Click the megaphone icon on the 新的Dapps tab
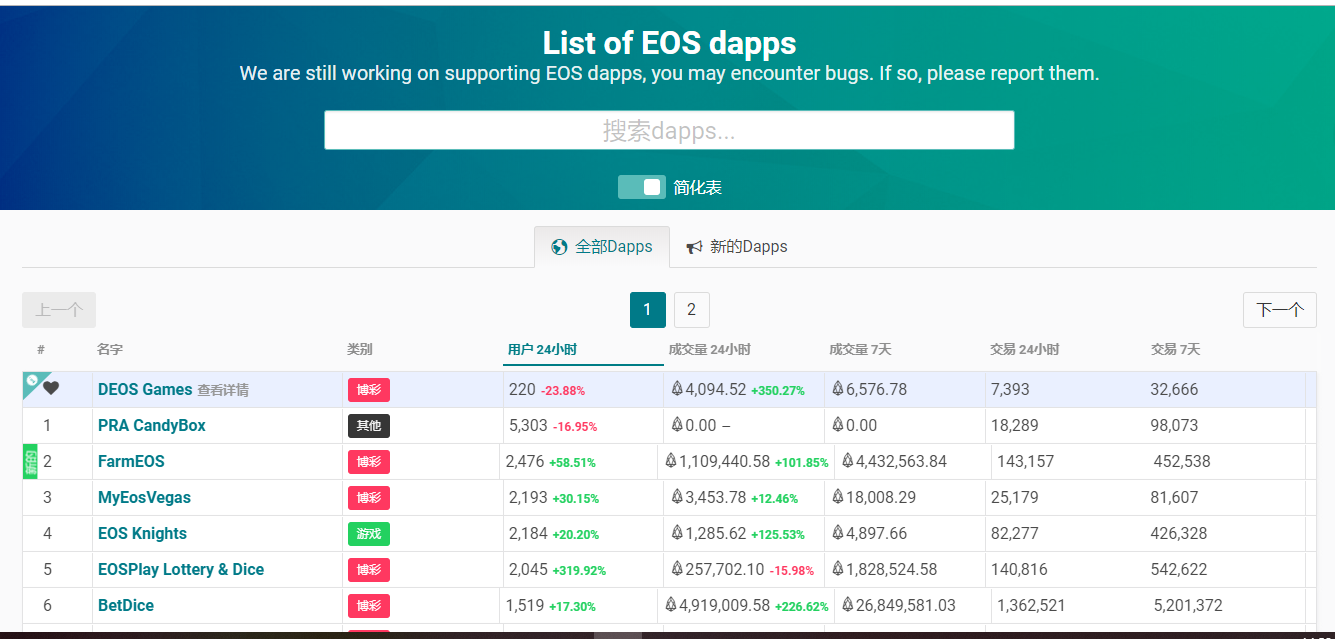This screenshot has height=639, width=1335. (x=694, y=247)
